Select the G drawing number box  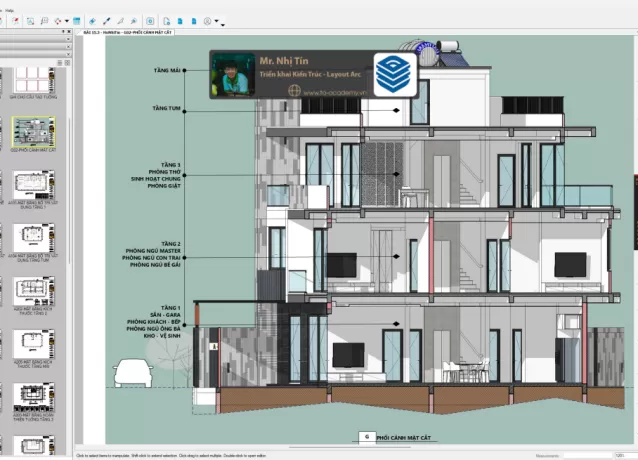click(367, 437)
